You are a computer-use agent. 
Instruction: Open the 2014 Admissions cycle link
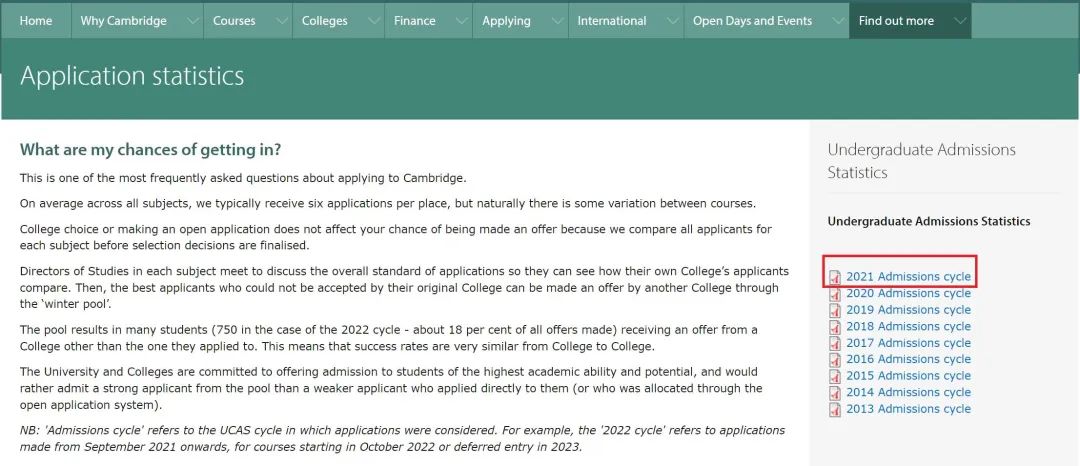coord(908,392)
